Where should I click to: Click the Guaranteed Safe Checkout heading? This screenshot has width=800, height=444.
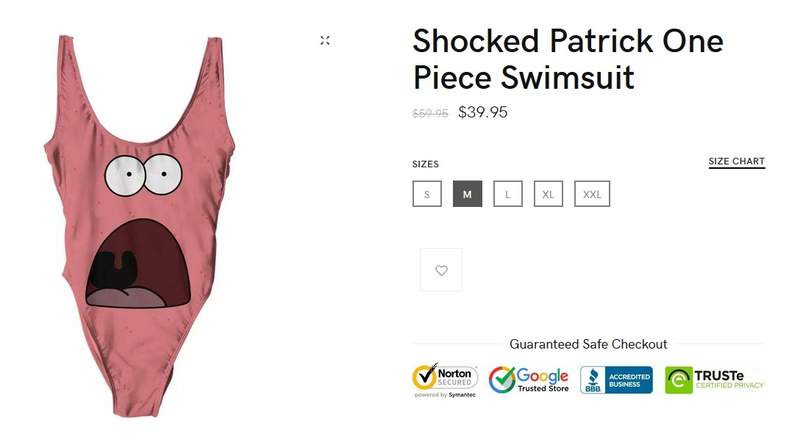click(588, 344)
